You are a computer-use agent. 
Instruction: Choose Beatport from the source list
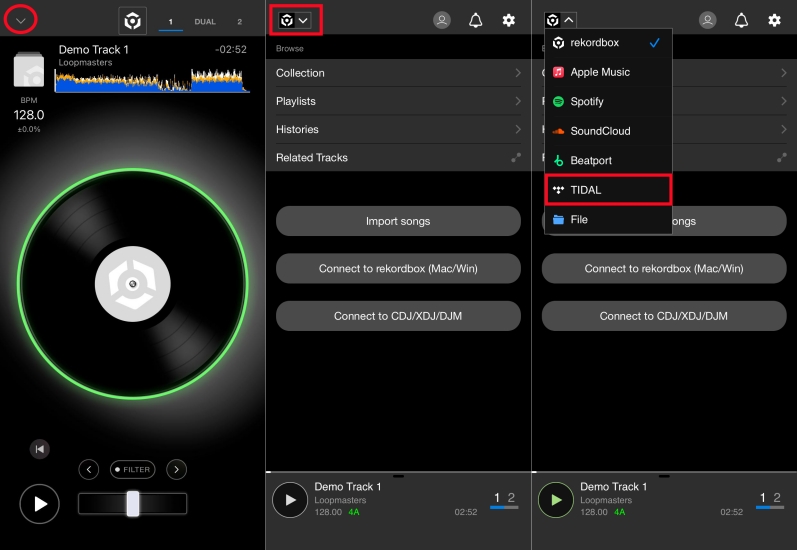click(608, 161)
